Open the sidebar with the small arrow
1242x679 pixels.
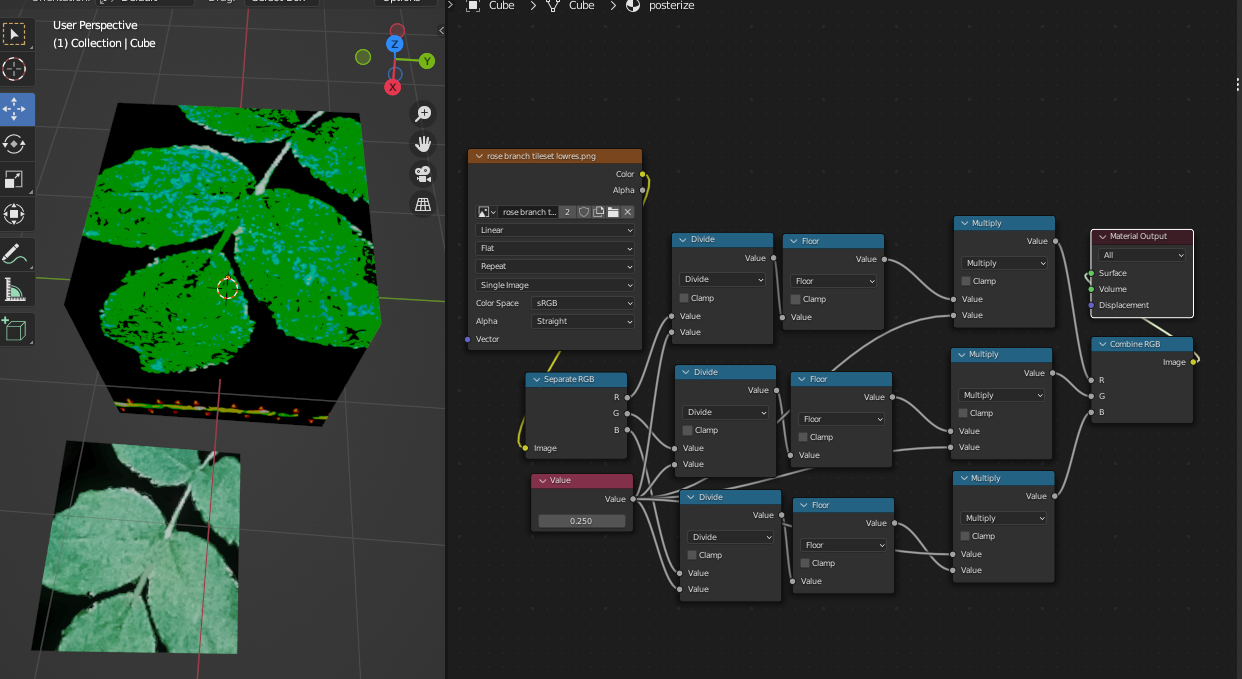(x=441, y=31)
